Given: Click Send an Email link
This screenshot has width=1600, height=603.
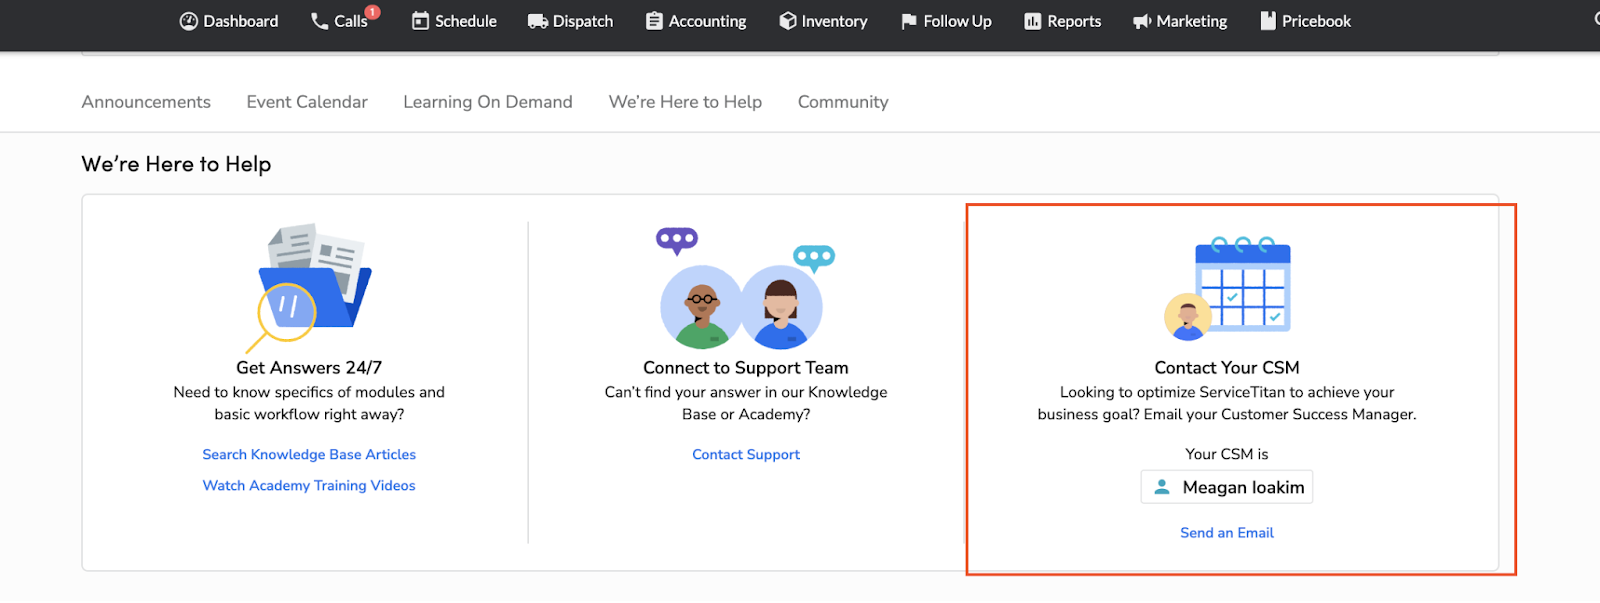Looking at the screenshot, I should pyautogui.click(x=1227, y=533).
